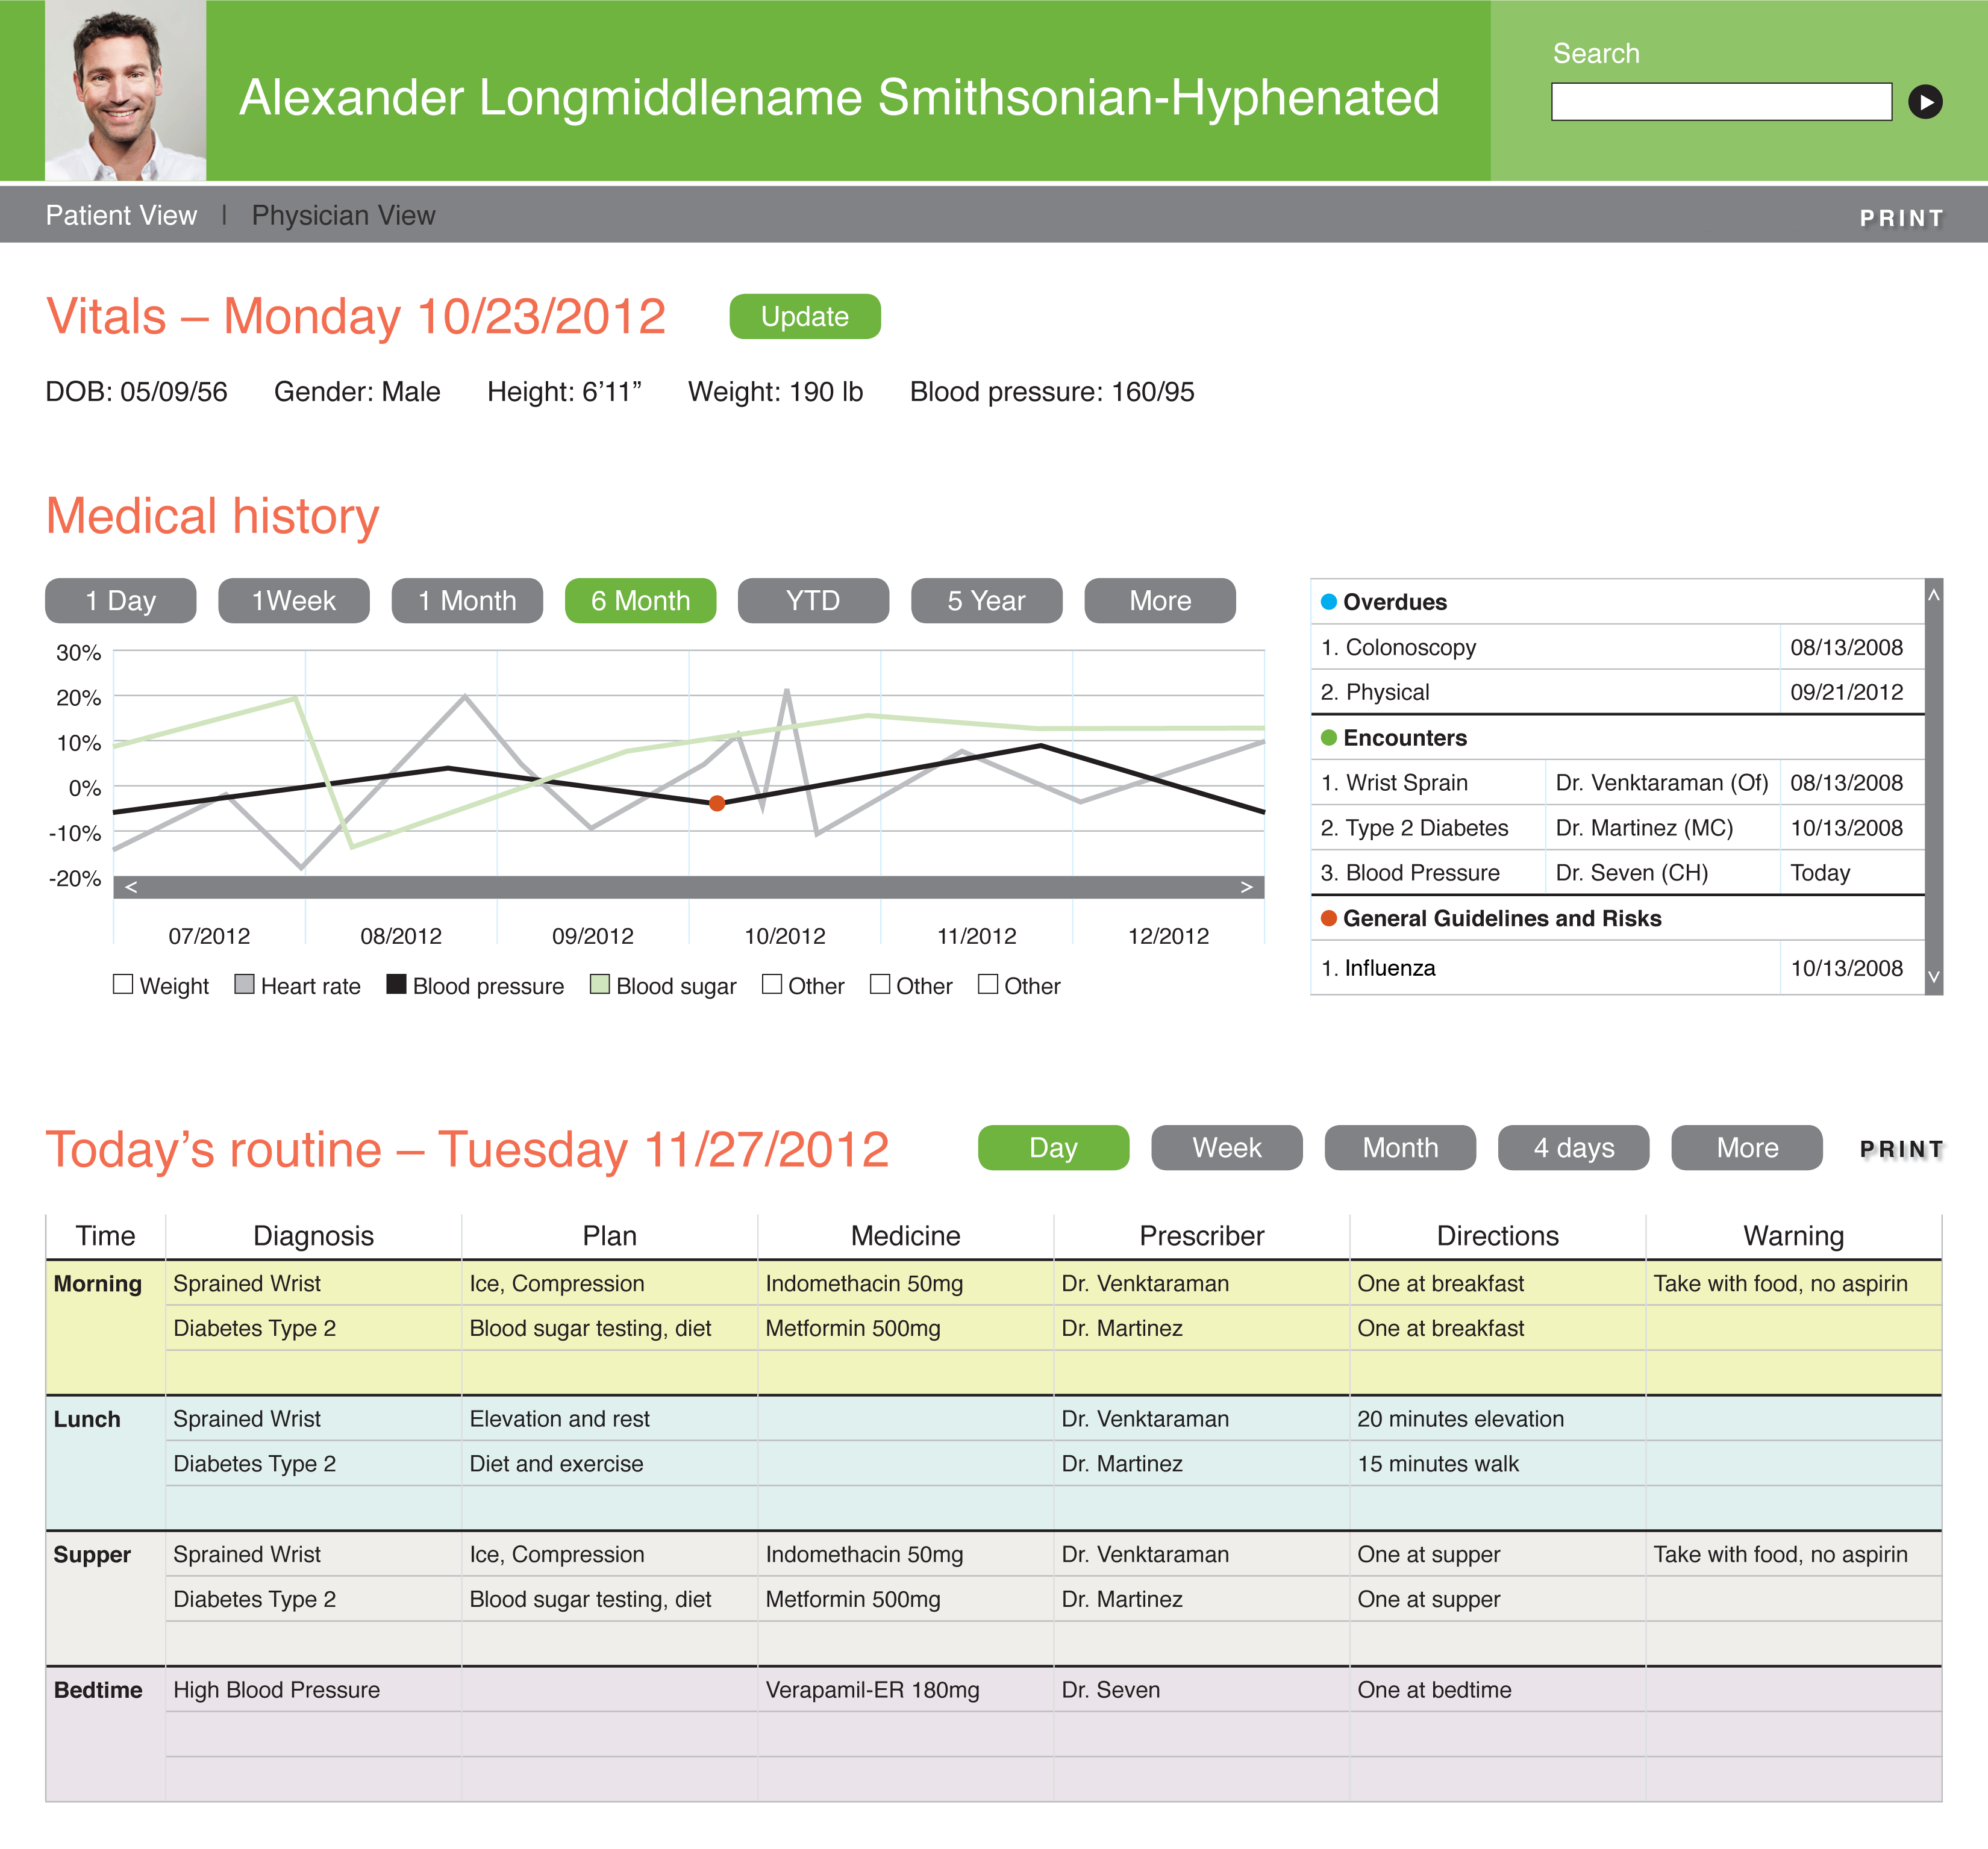Click the green Encounters bullet icon
This screenshot has height=1849, width=1988.
(x=1328, y=737)
